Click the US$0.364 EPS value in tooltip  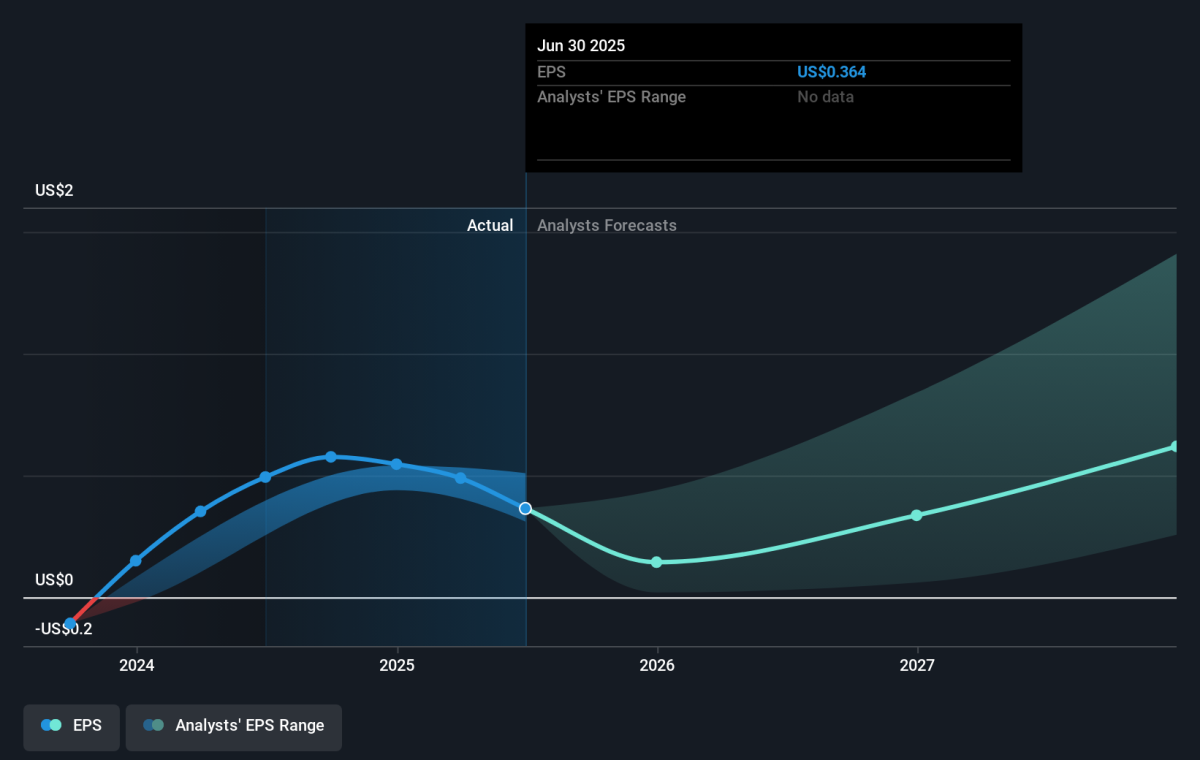[831, 72]
